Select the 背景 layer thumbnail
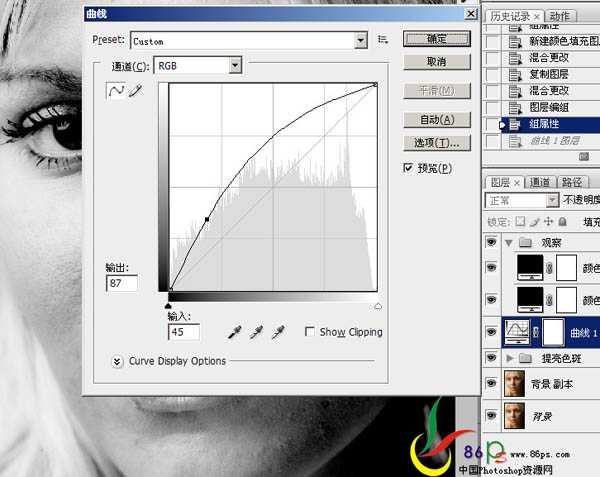The image size is (600, 477). 514,416
